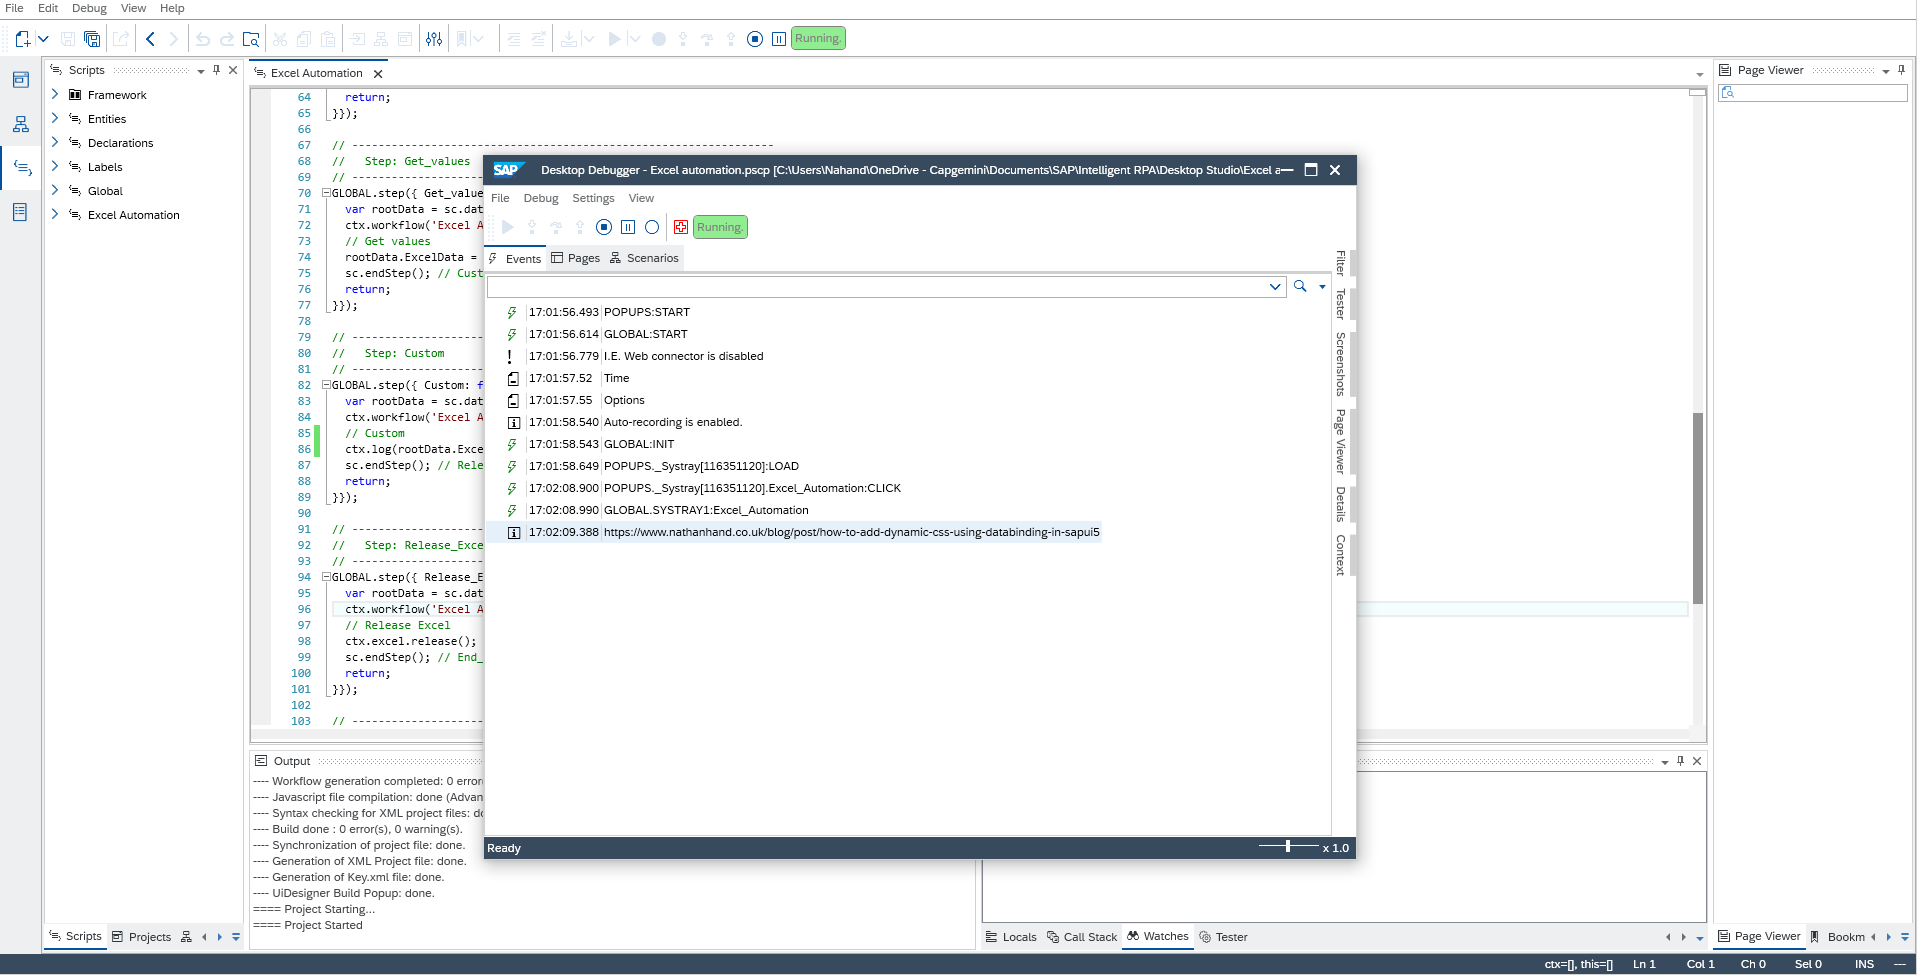The image size is (1917, 975).
Task: Open the Context side tab in Debugger
Action: pyautogui.click(x=1341, y=555)
